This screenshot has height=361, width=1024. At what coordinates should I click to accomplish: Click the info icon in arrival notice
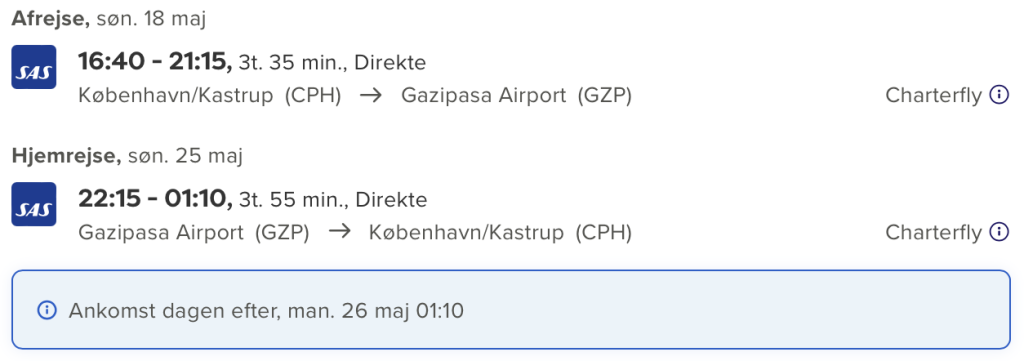(x=46, y=311)
